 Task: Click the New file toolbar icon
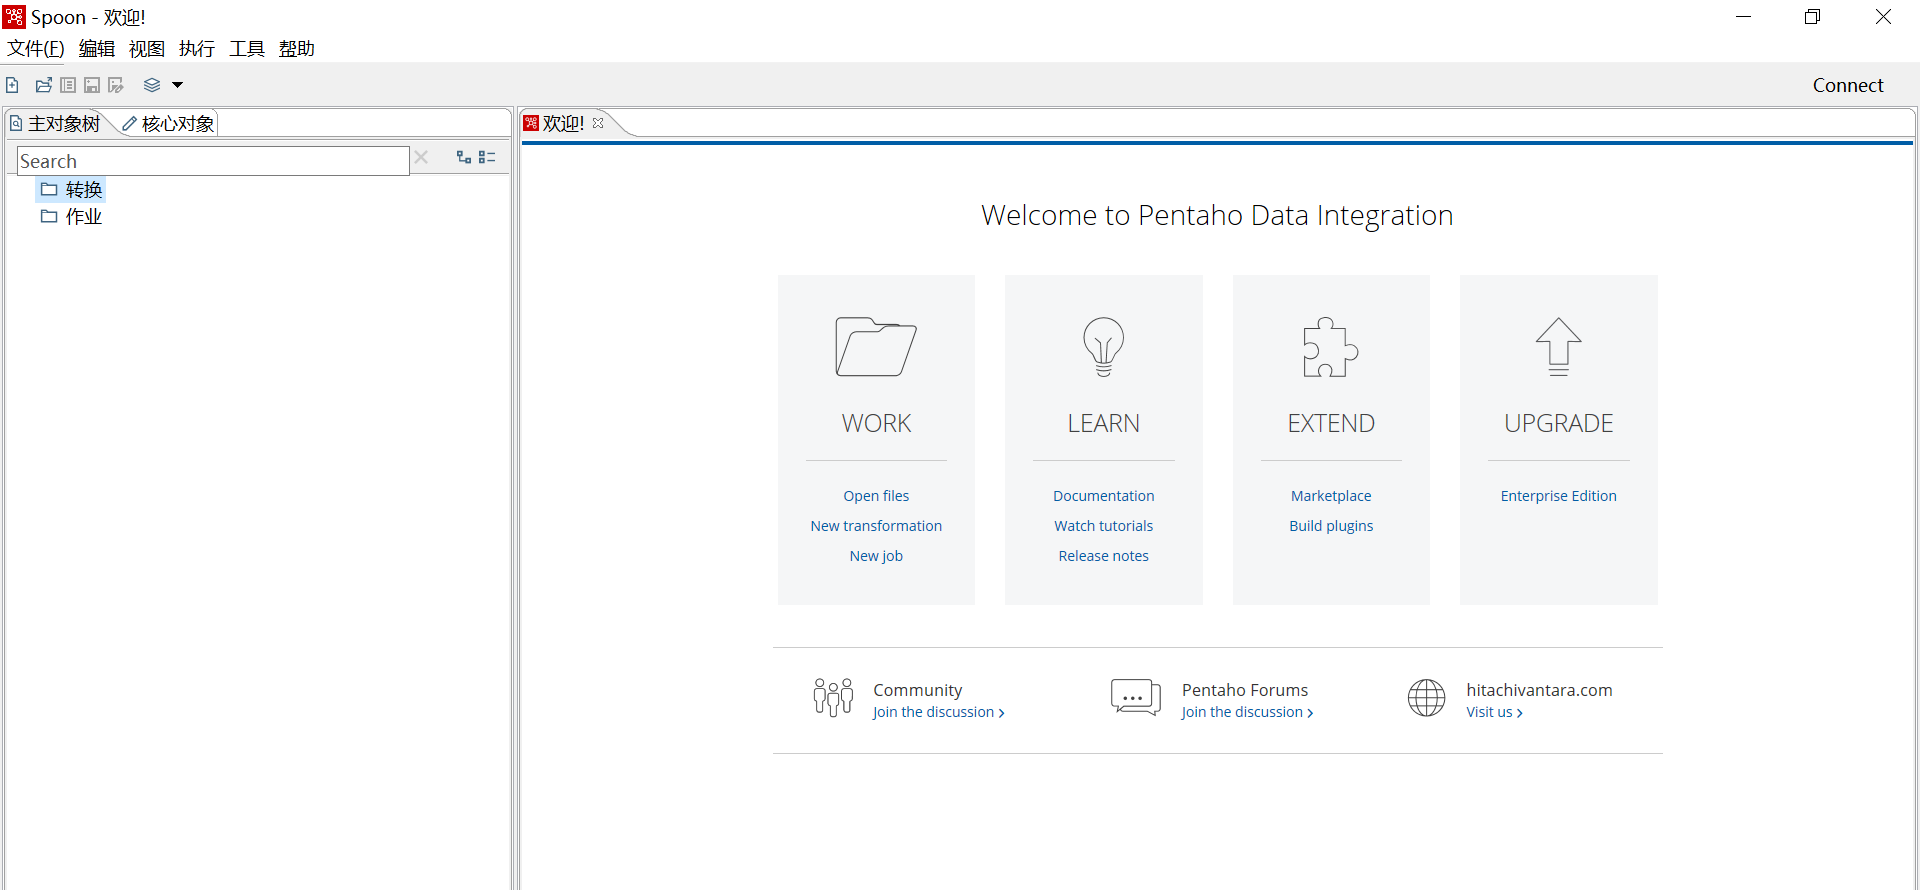[12, 85]
